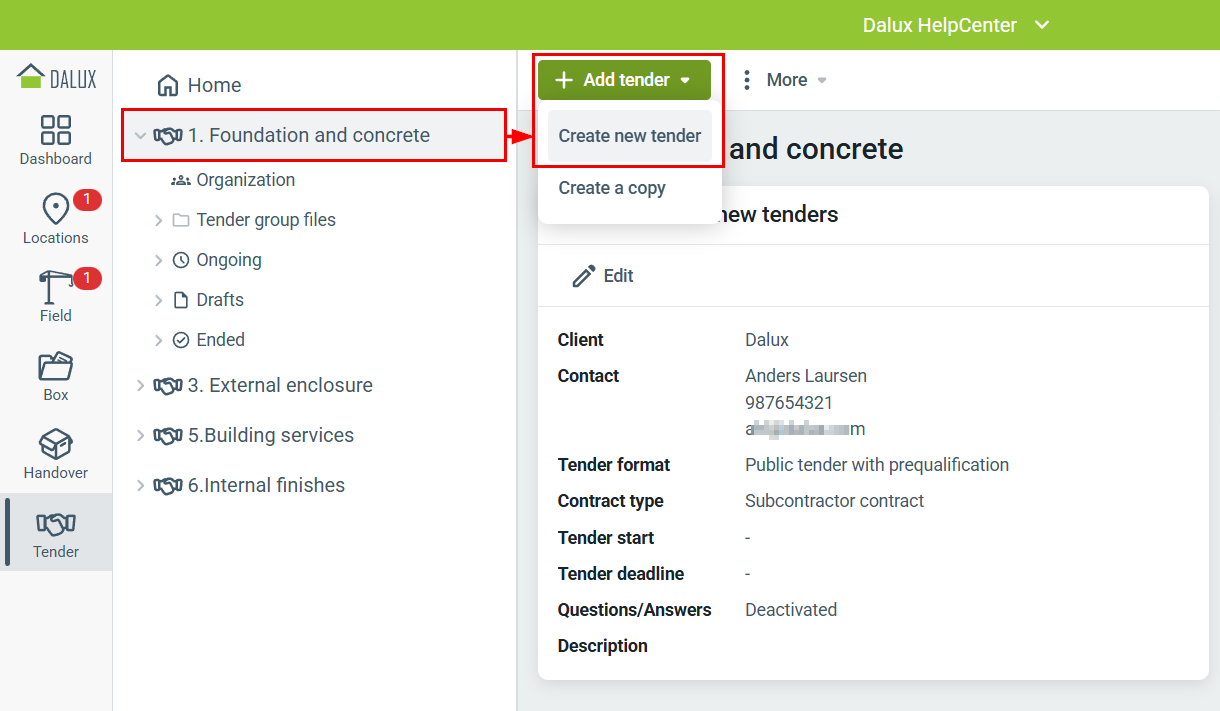Open the Dashboard module icon
This screenshot has height=711, width=1220.
[x=56, y=130]
